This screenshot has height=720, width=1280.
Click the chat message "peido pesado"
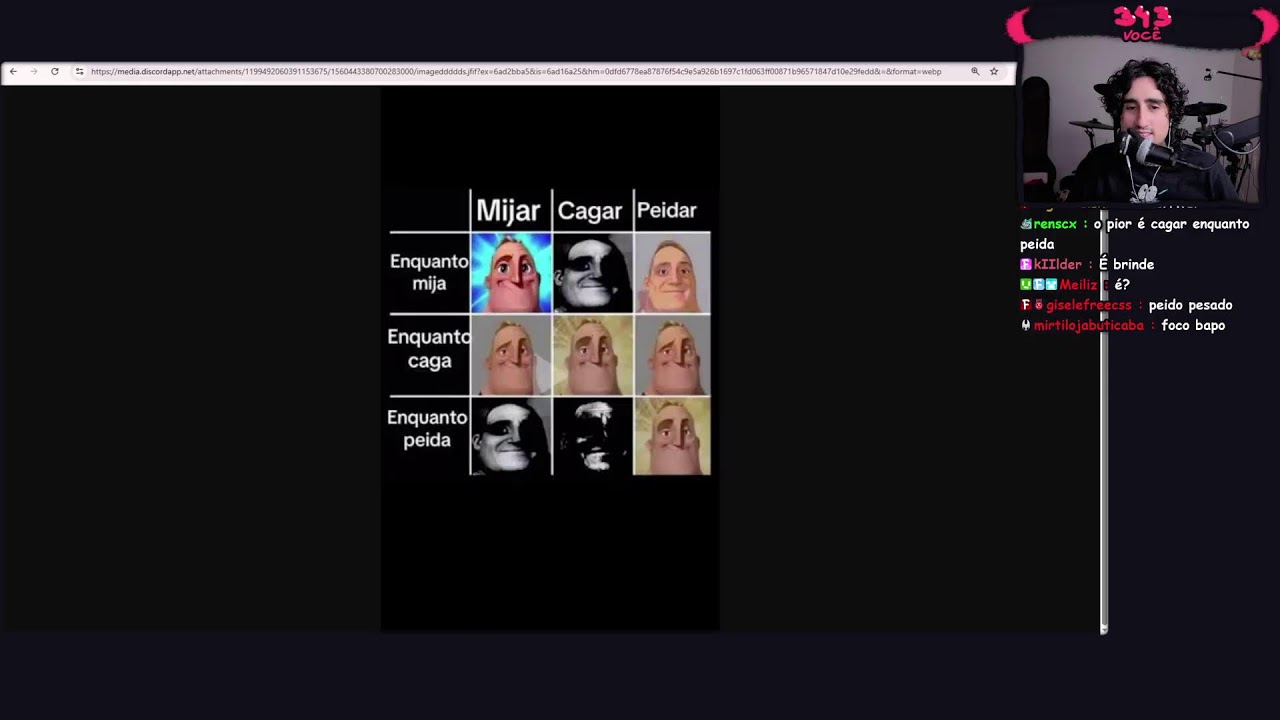pyautogui.click(x=1190, y=305)
